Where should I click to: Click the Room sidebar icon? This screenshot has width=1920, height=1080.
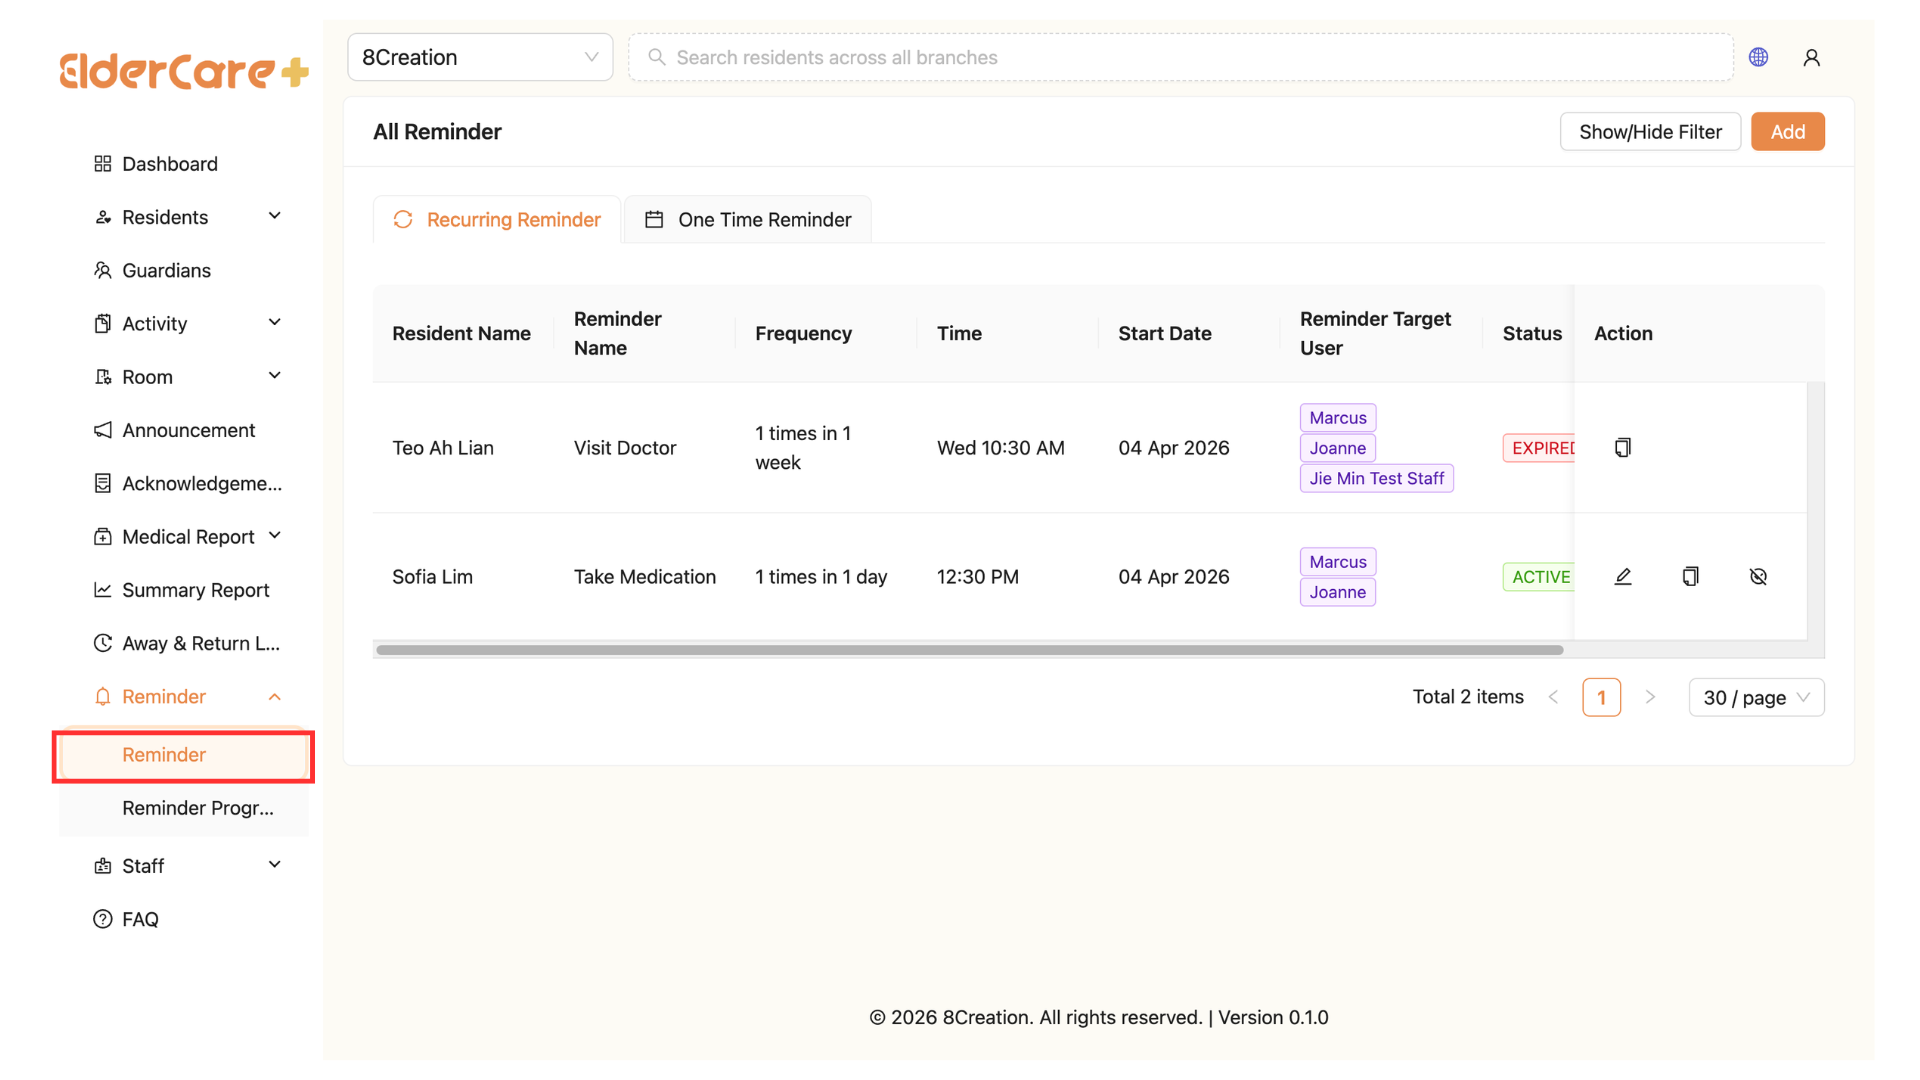click(102, 377)
